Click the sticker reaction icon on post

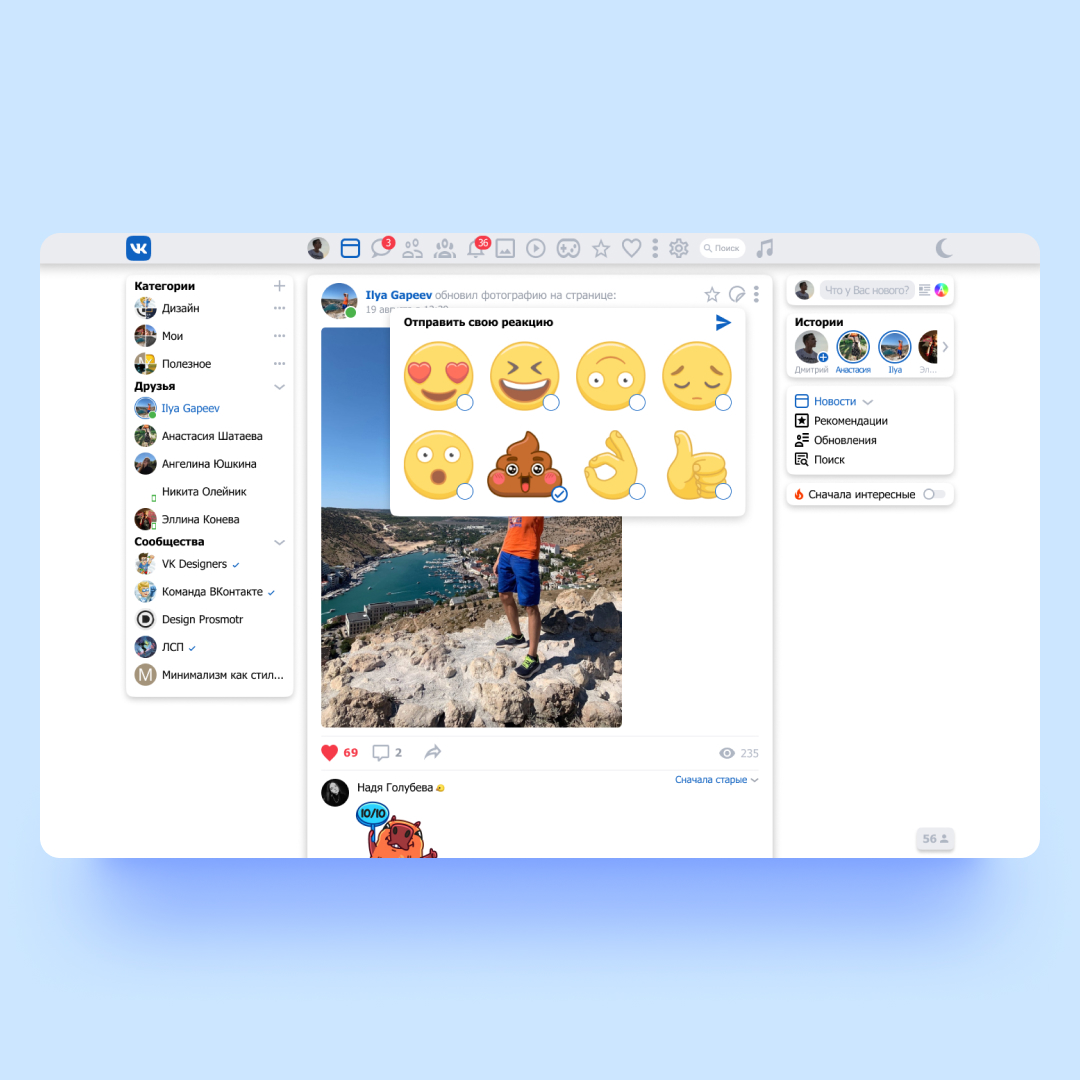736,295
